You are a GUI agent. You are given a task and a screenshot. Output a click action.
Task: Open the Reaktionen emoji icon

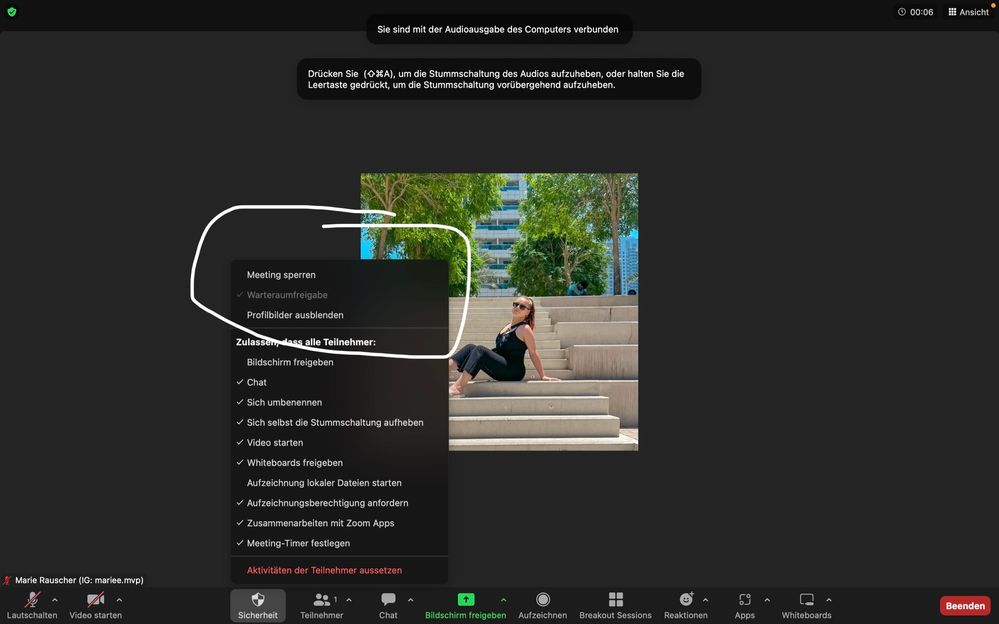[686, 600]
